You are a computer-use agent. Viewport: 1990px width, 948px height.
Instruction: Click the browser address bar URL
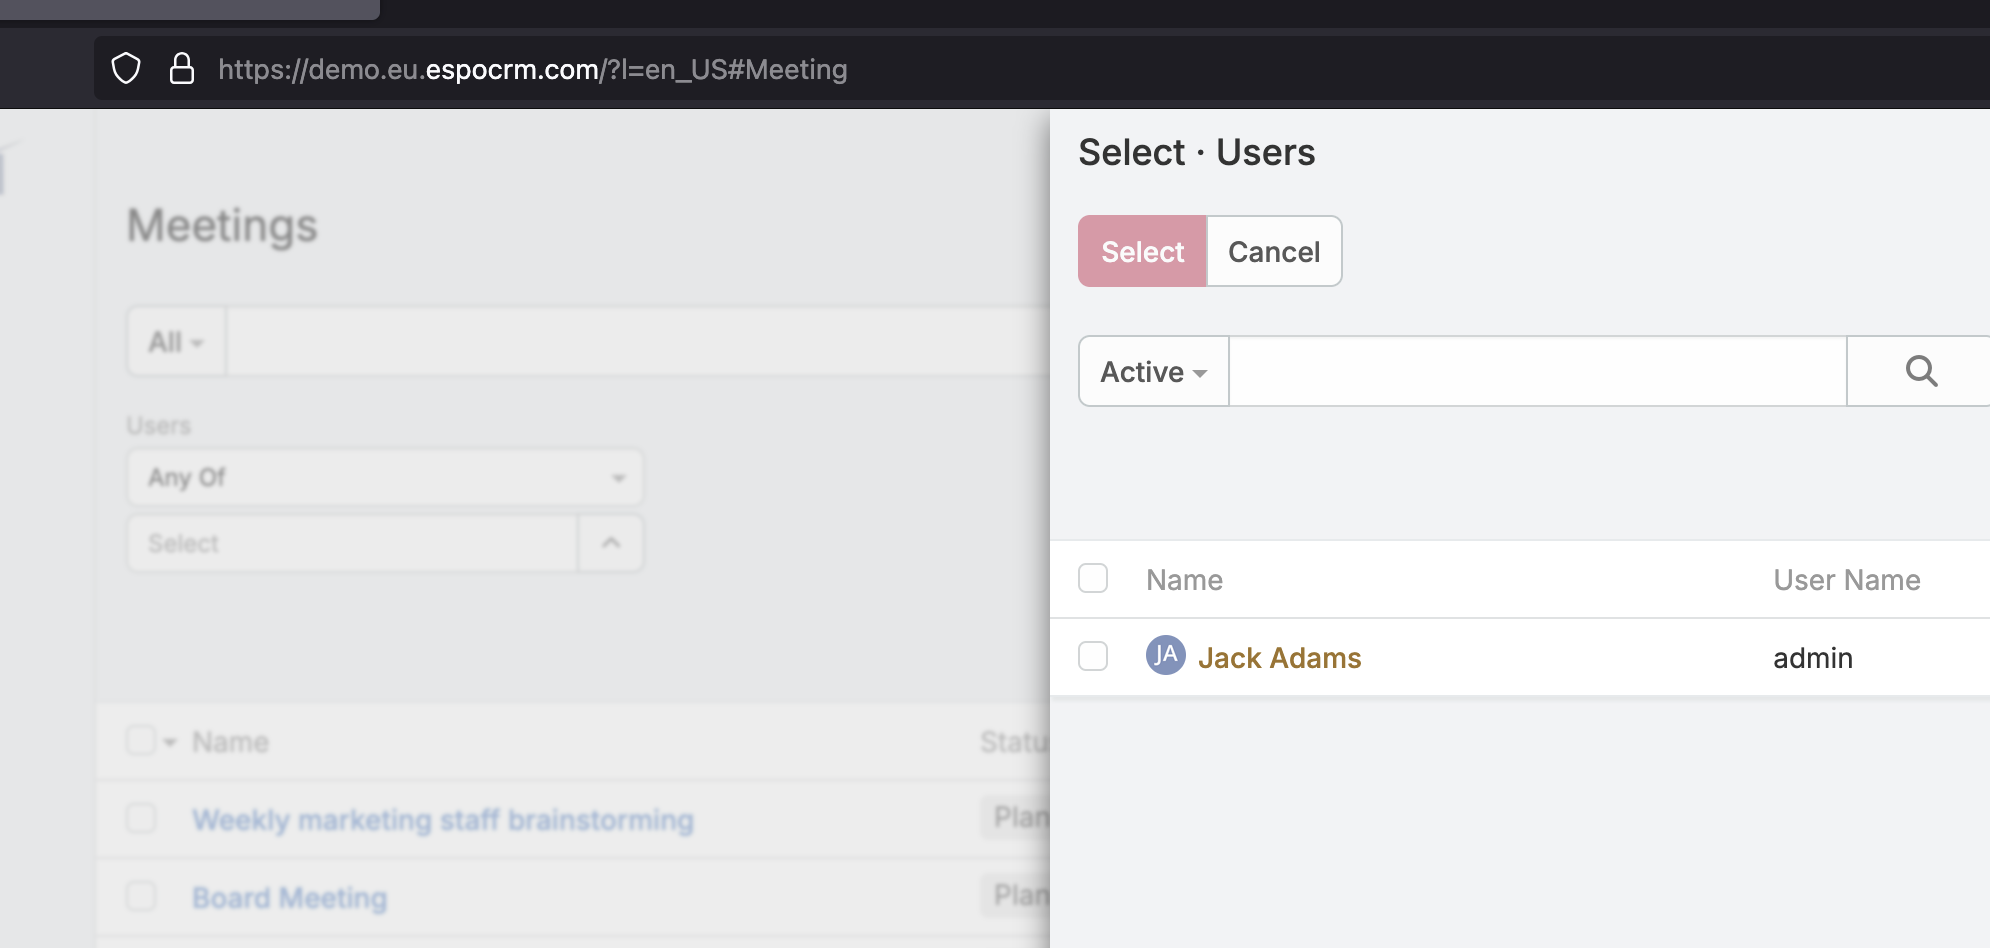(532, 69)
